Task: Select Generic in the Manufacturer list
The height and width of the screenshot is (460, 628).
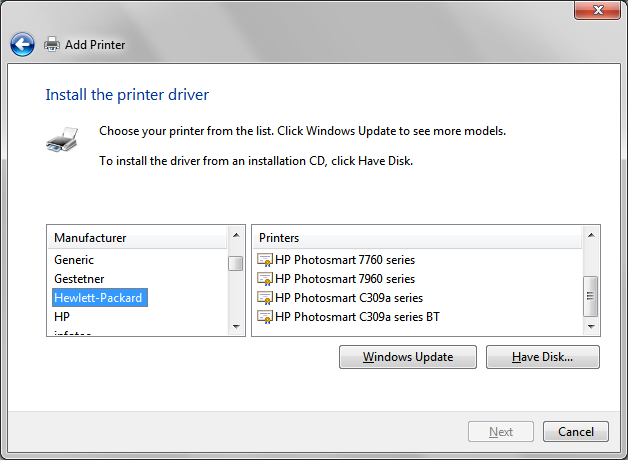Action: [74, 260]
